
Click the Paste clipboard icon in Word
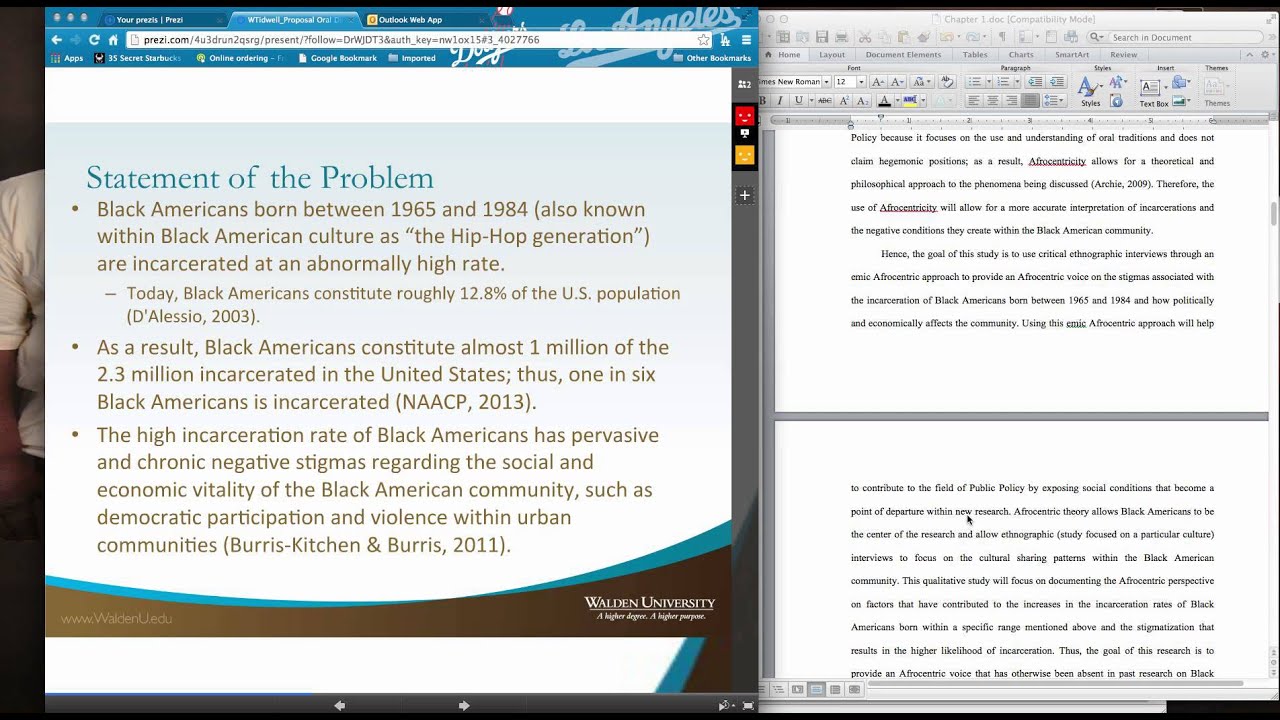pos(904,37)
